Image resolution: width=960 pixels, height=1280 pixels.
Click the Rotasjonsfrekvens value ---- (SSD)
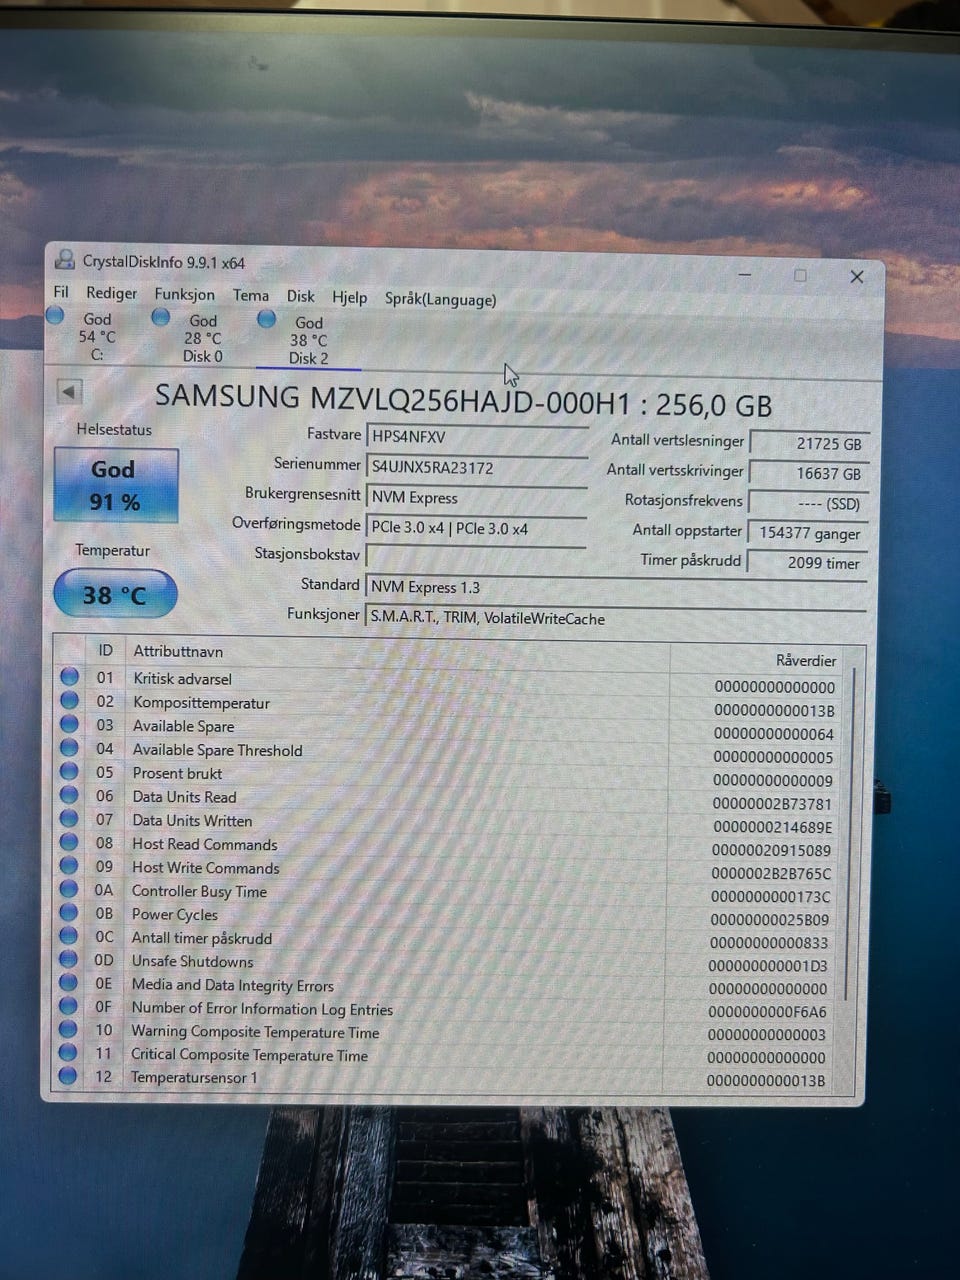point(808,503)
